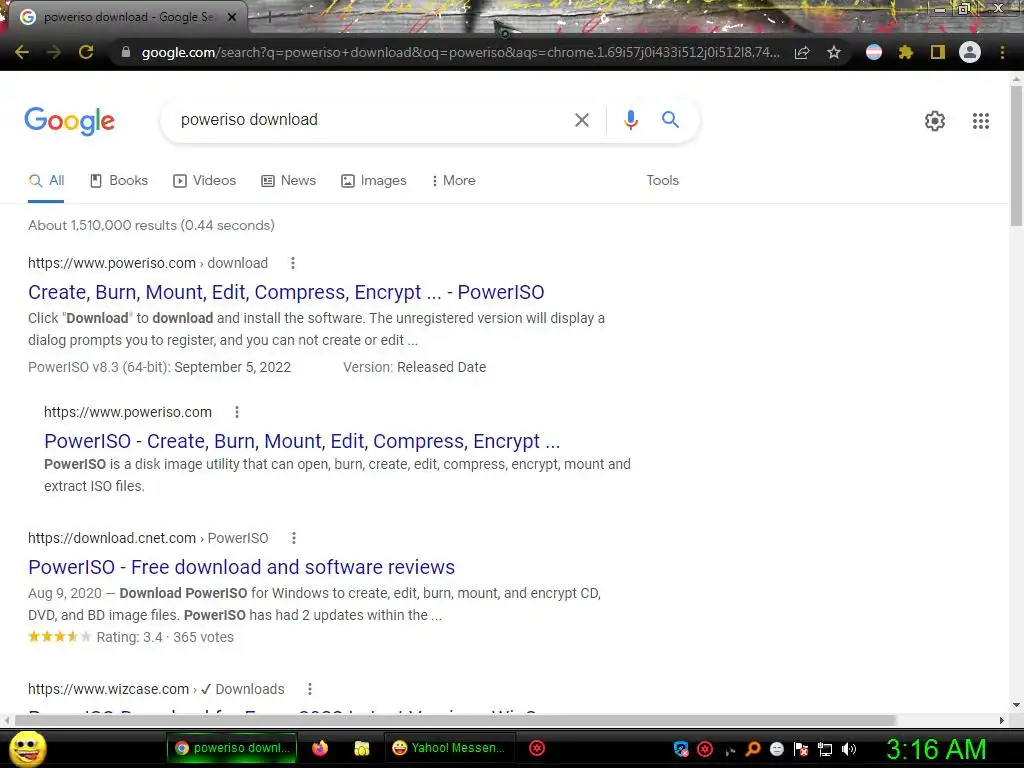Share this page from the address bar
This screenshot has height=768, width=1024.
pos(802,53)
